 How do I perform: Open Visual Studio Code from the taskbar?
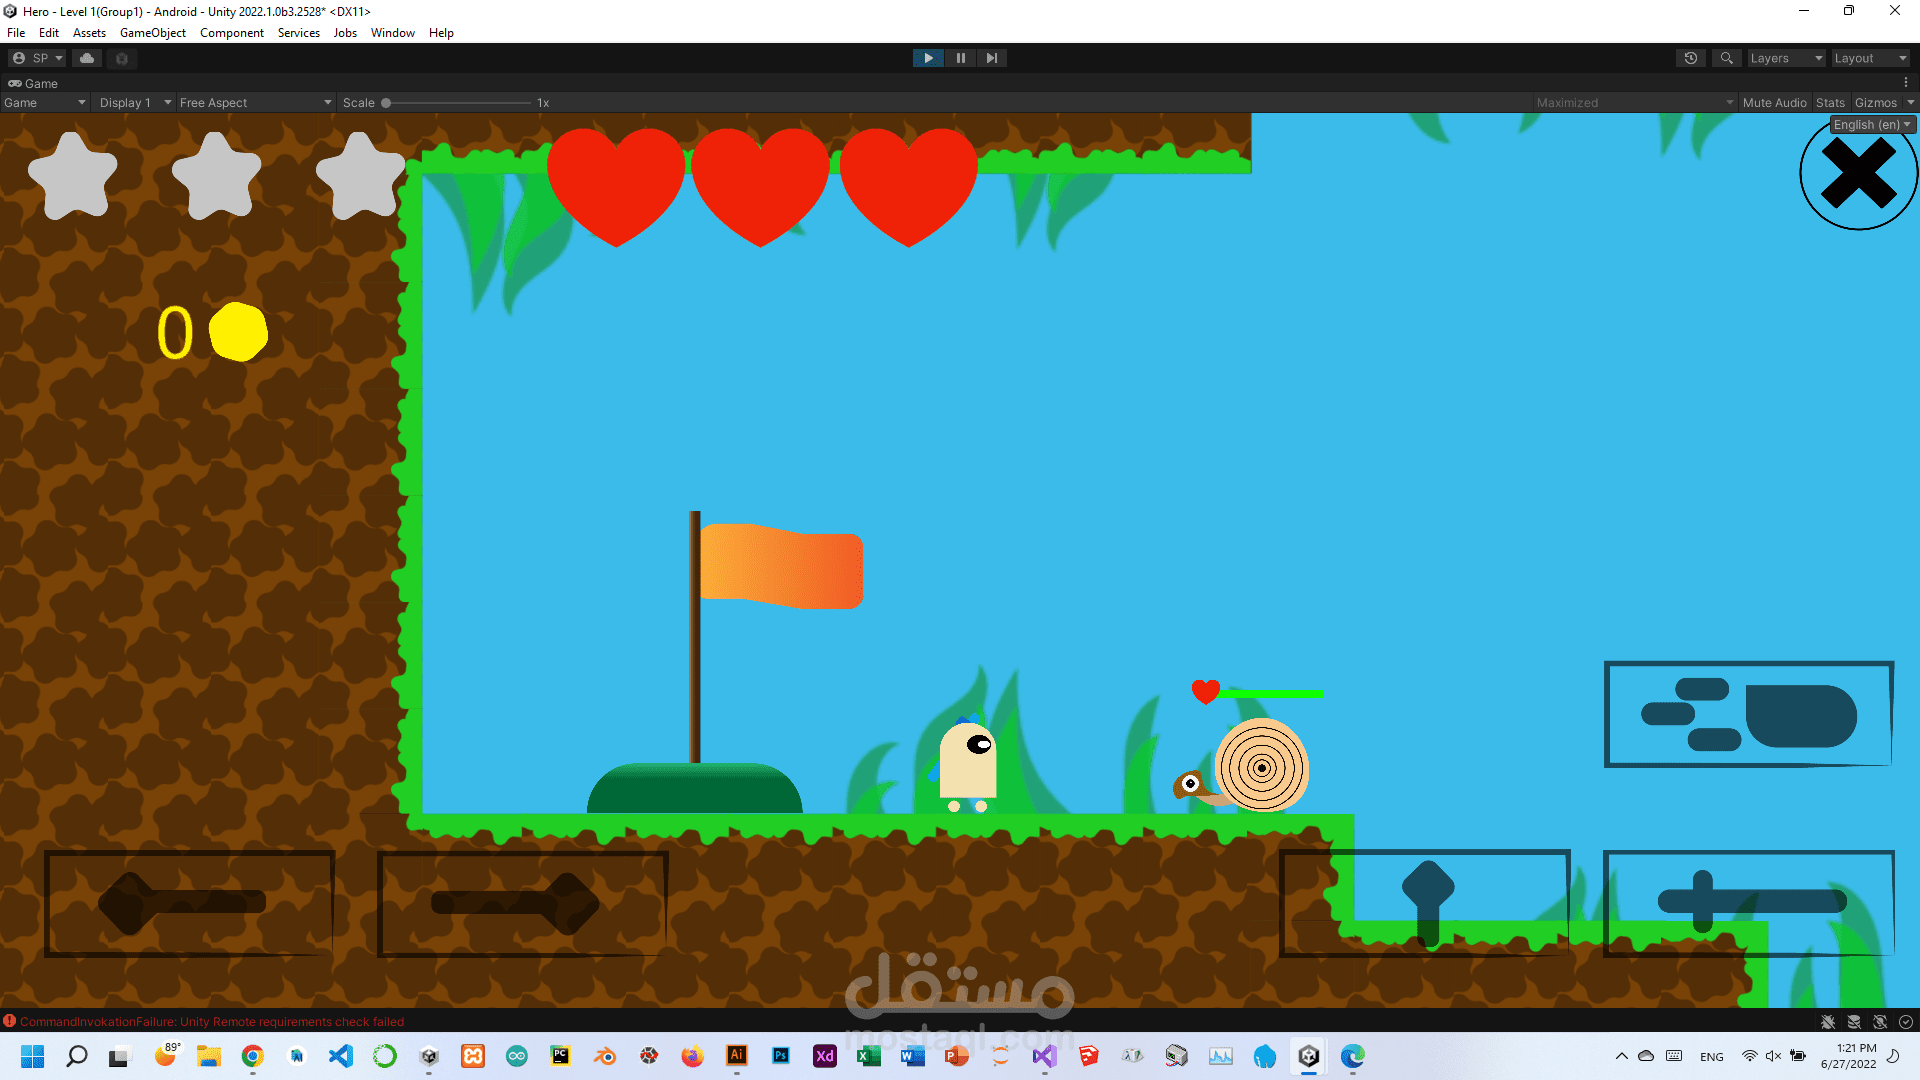click(x=341, y=1056)
